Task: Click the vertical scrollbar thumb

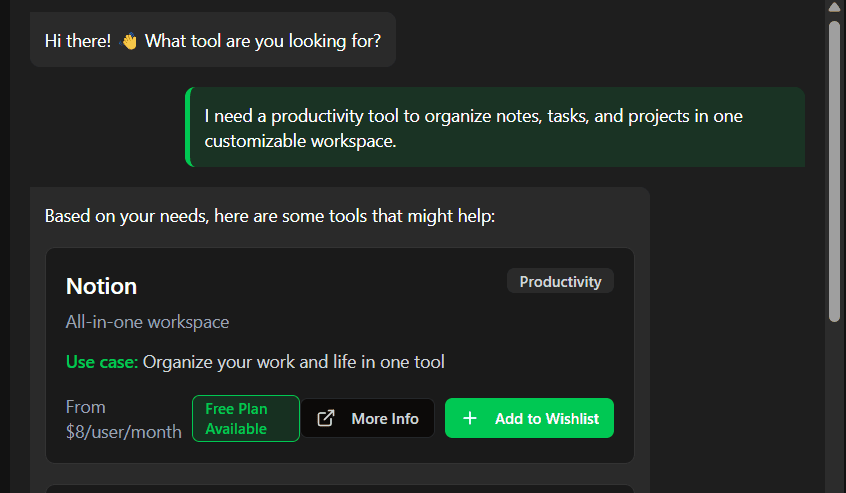Action: [835, 172]
